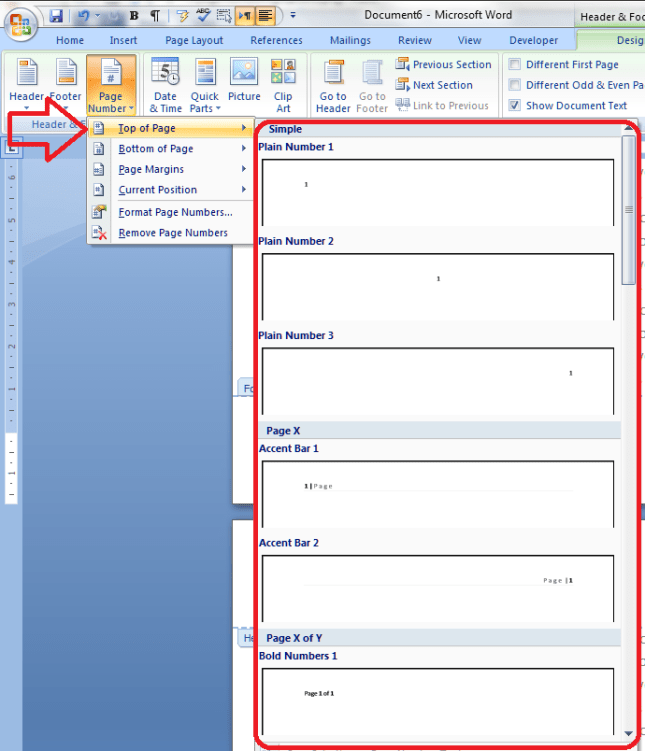Click the Page Margins menu icon
The width and height of the screenshot is (645, 751).
pyautogui.click(x=99, y=169)
